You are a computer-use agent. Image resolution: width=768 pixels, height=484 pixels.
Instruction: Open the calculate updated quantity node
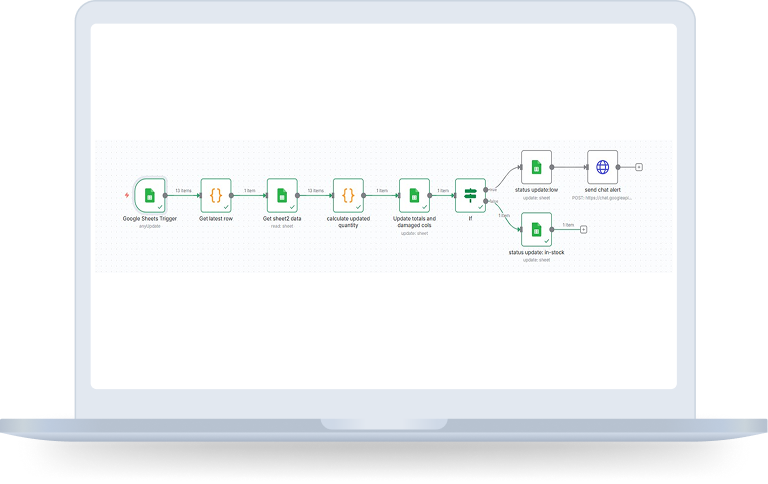348,194
